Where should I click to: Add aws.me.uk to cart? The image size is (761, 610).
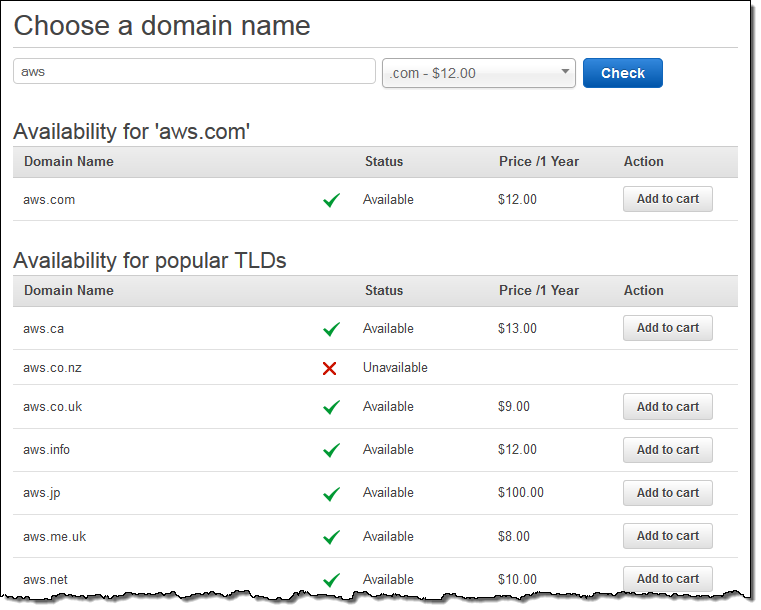(667, 536)
